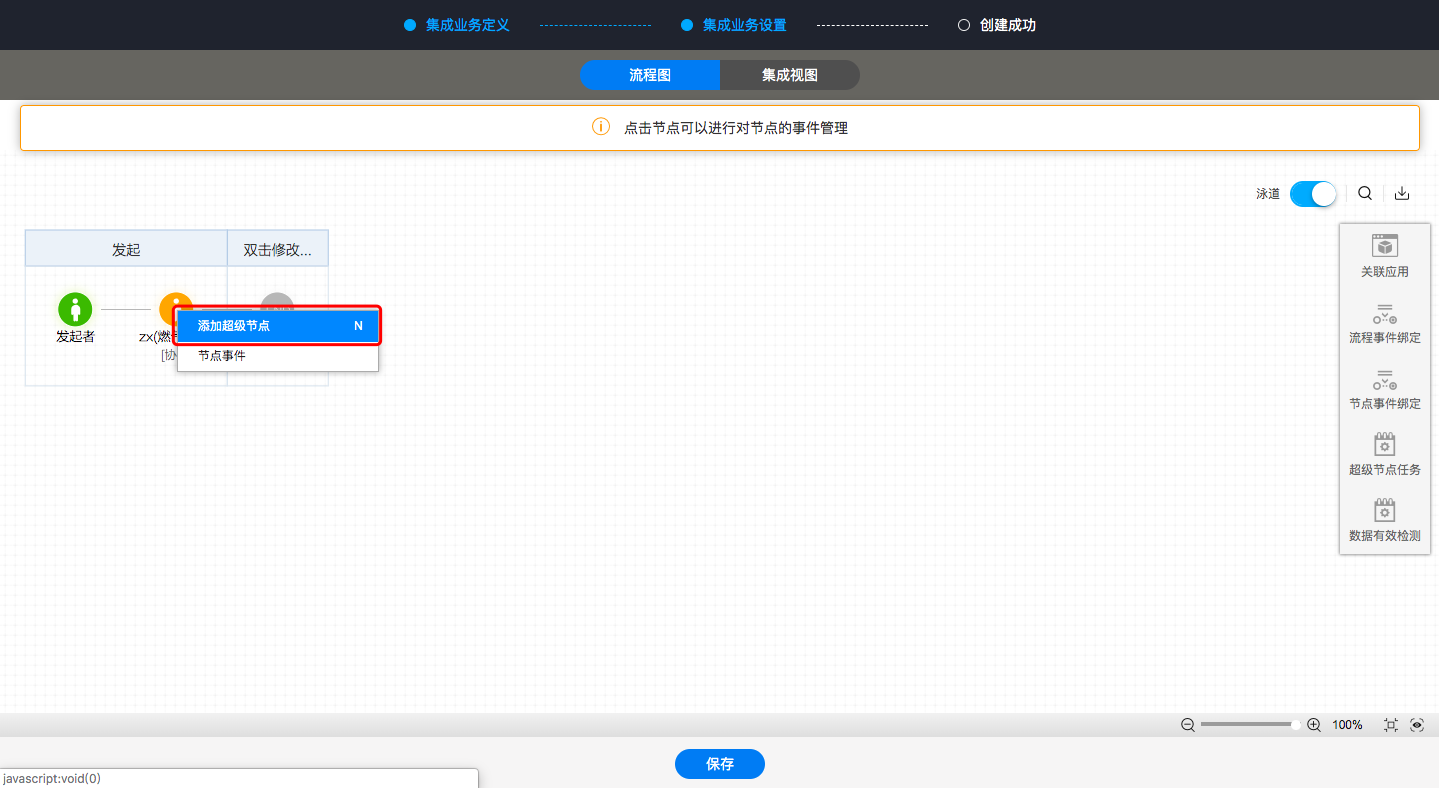Switch to the 流程图 tab
1439x788 pixels.
[650, 75]
